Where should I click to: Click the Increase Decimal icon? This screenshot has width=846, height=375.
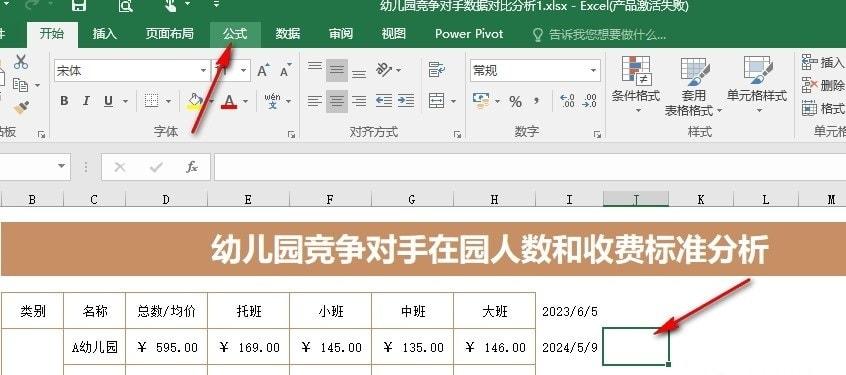568,101
